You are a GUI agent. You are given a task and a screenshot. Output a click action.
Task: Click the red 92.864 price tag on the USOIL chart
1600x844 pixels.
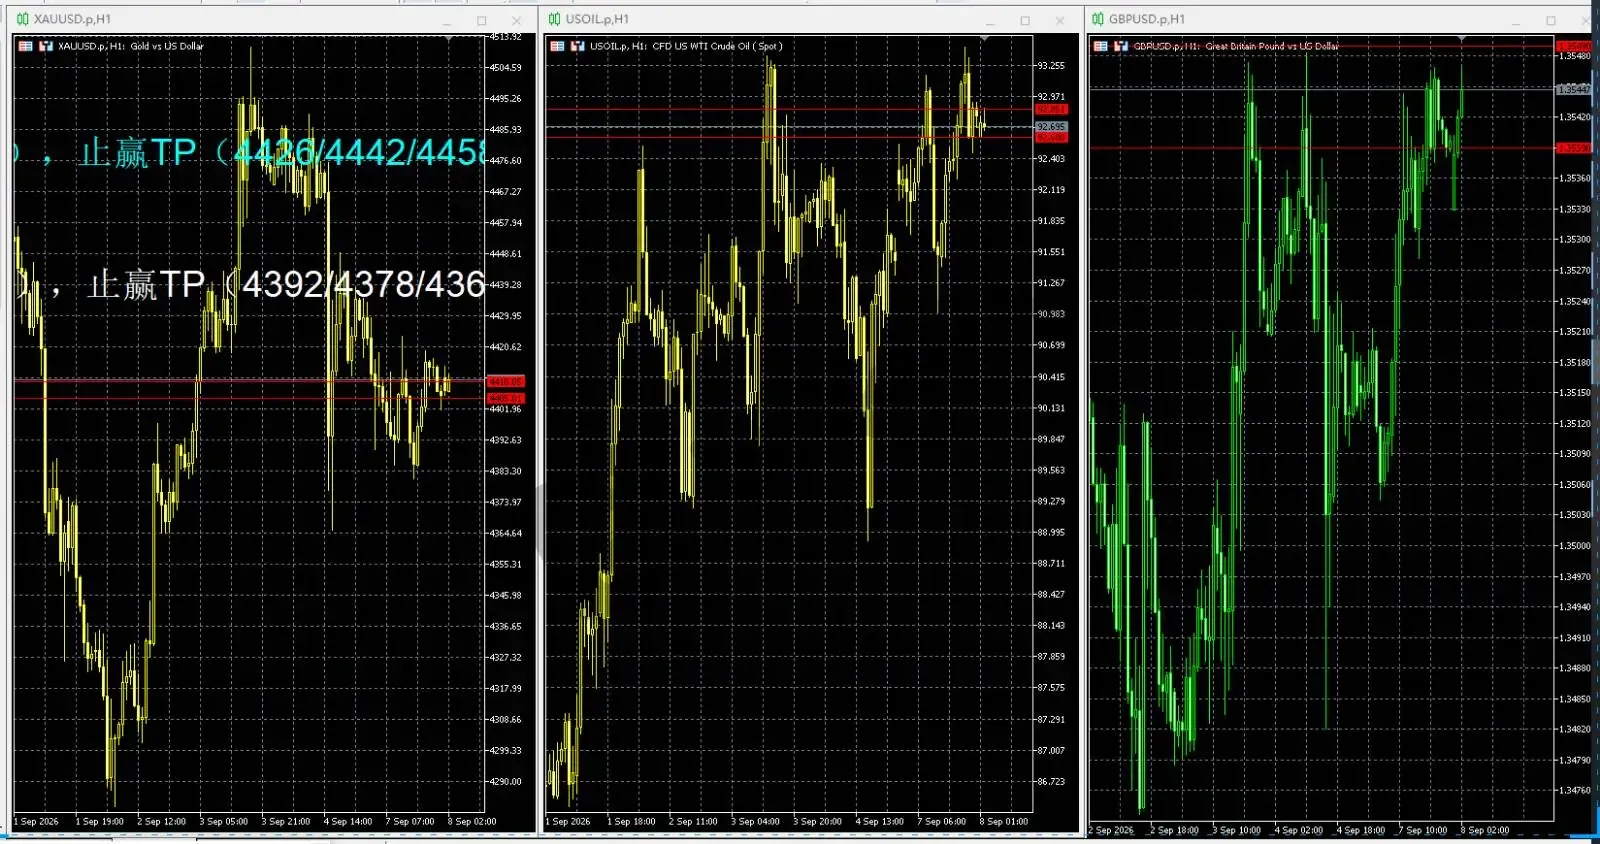coord(1051,109)
